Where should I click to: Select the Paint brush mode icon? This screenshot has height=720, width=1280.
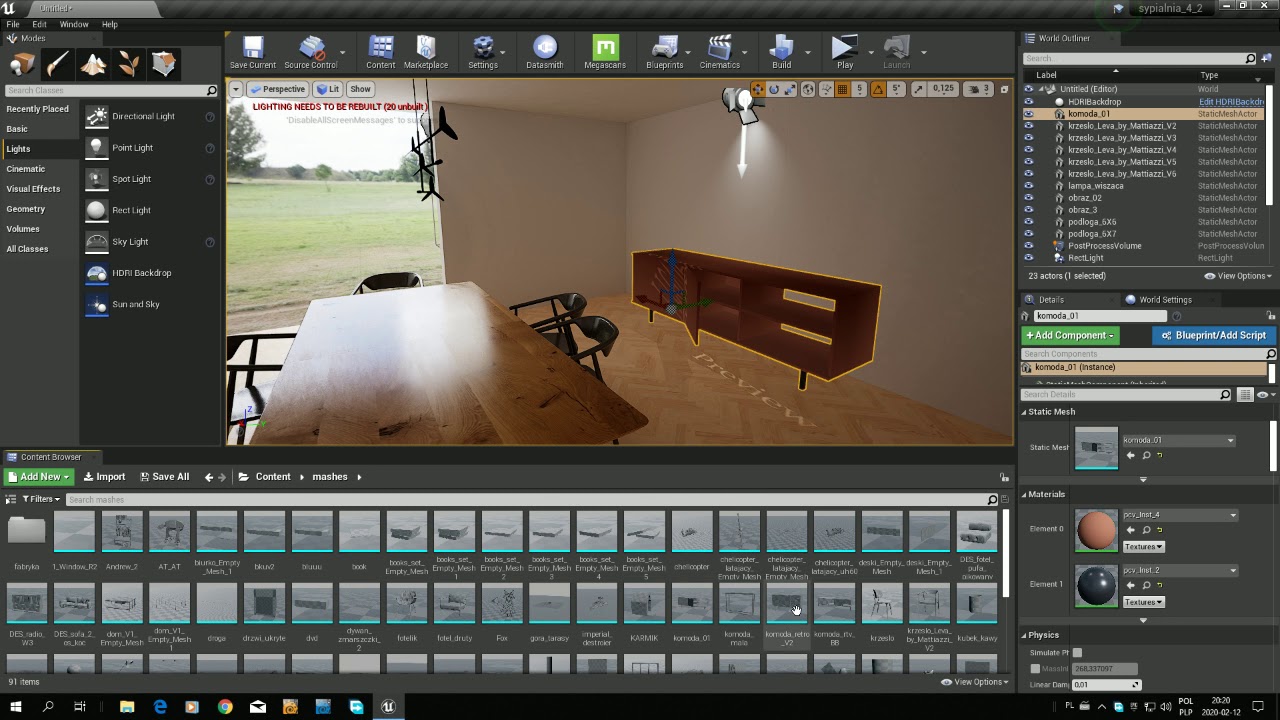coord(57,64)
